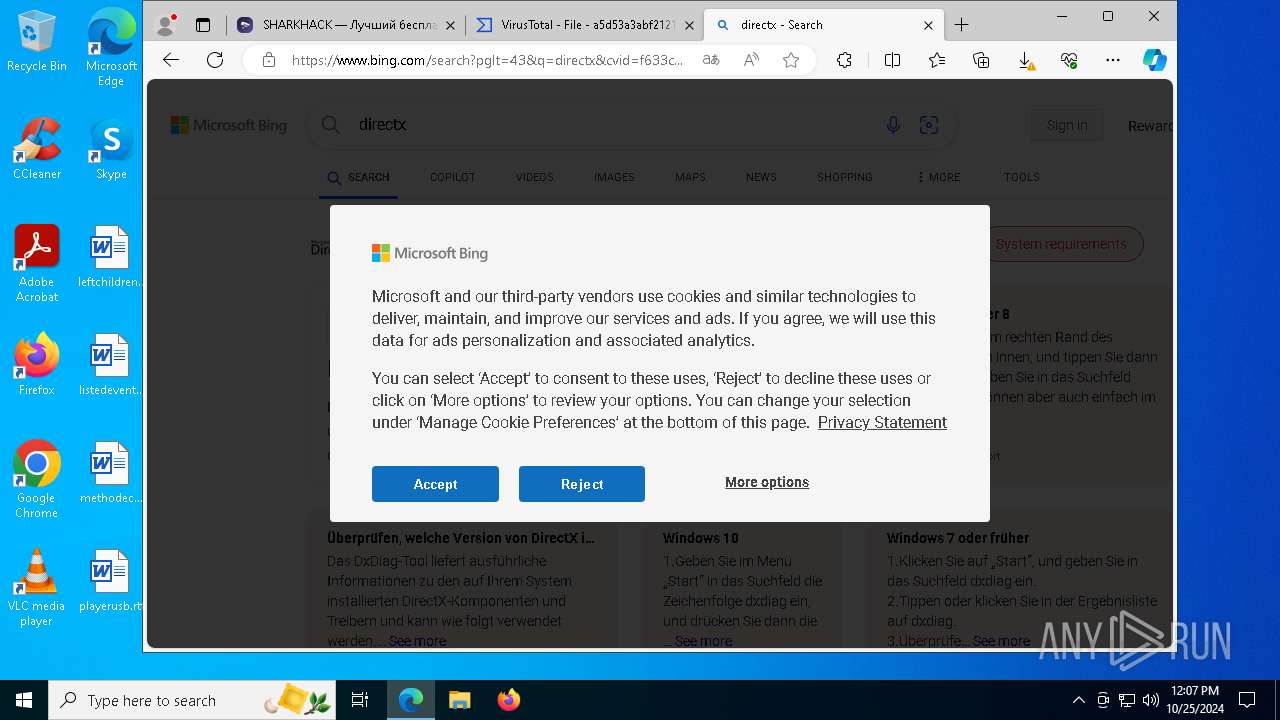Open the Favorites list icon
Viewport: 1280px width, 720px height.
tap(937, 60)
